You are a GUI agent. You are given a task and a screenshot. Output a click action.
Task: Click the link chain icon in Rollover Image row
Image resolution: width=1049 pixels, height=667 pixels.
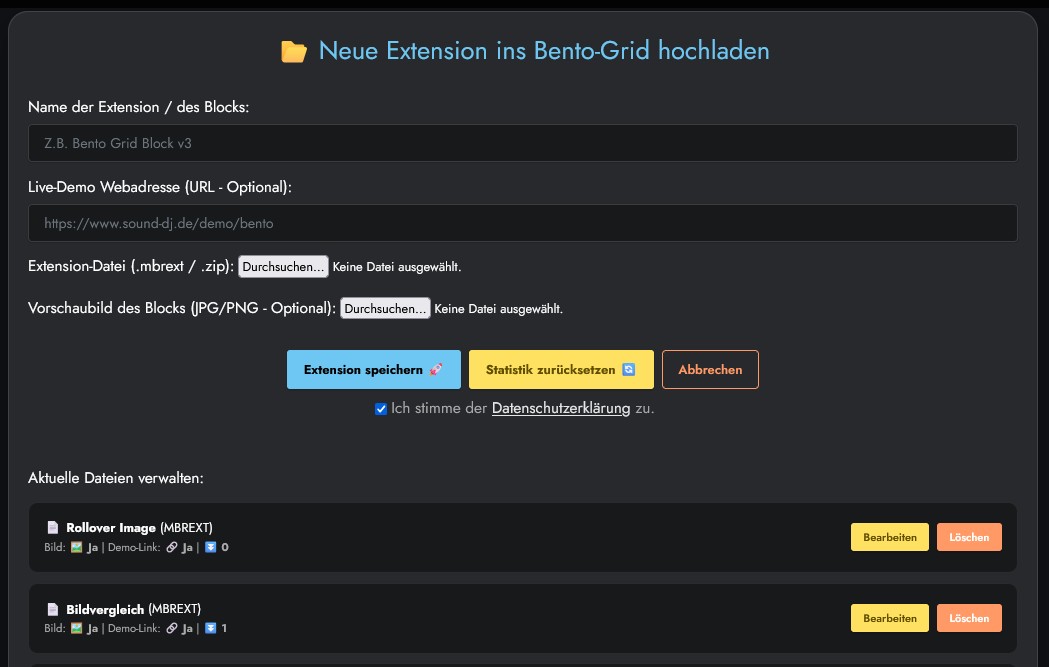click(x=172, y=547)
